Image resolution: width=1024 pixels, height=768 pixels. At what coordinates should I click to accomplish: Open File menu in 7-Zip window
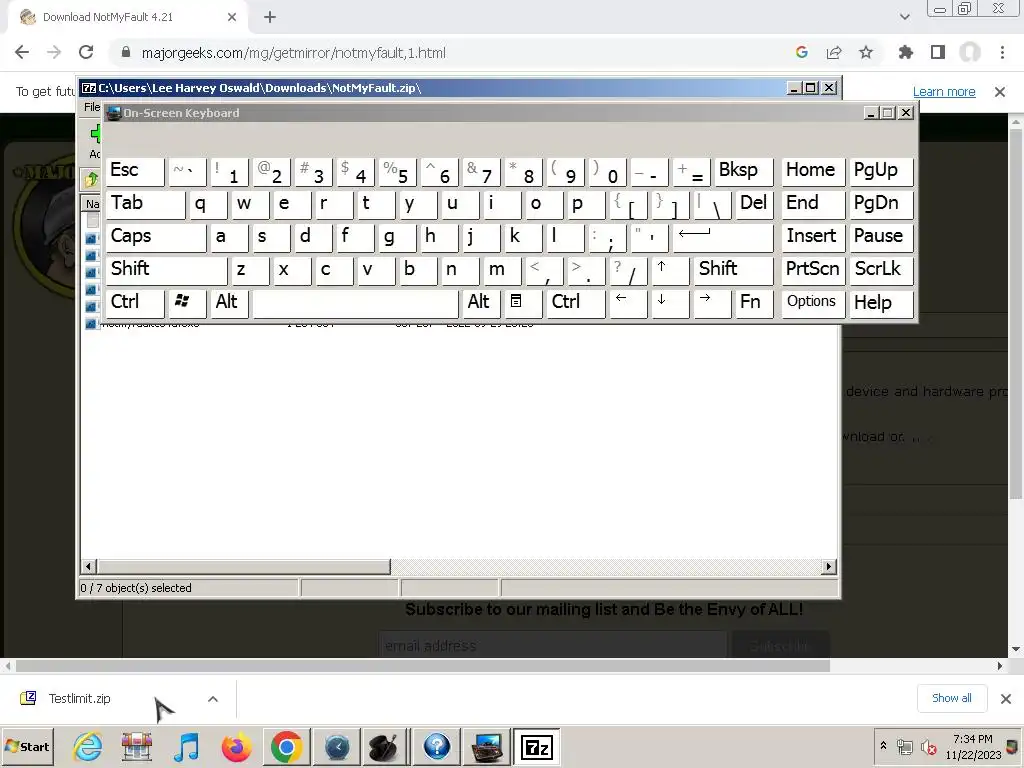tap(91, 107)
